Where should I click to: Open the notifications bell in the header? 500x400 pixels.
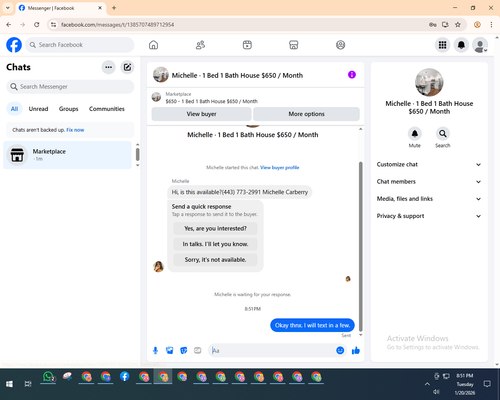[x=461, y=45]
